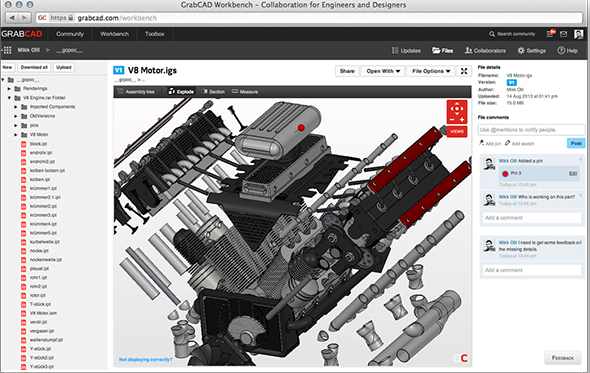Enter fullscreen with the expand icon
Image resolution: width=590 pixels, height=373 pixels.
[x=464, y=71]
